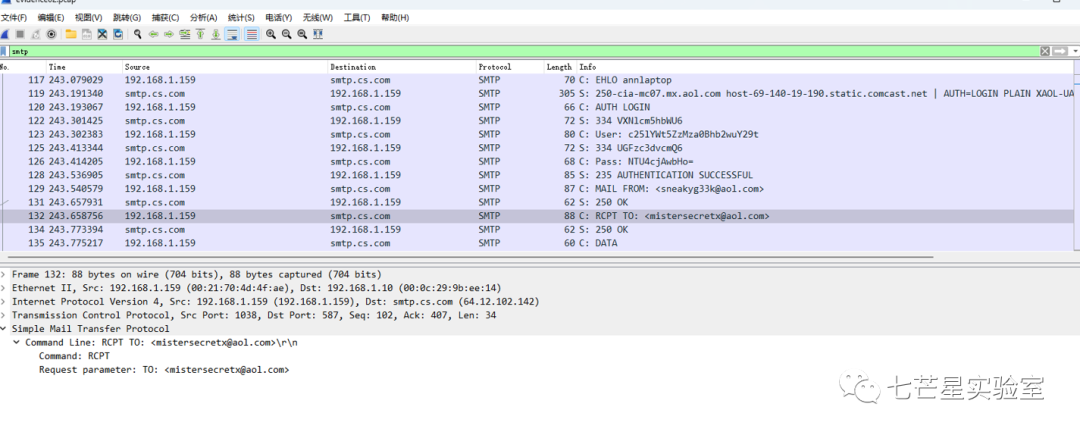Viewport: 1080px width, 435px height.
Task: Click go to specific packet icon
Action: coord(185,34)
